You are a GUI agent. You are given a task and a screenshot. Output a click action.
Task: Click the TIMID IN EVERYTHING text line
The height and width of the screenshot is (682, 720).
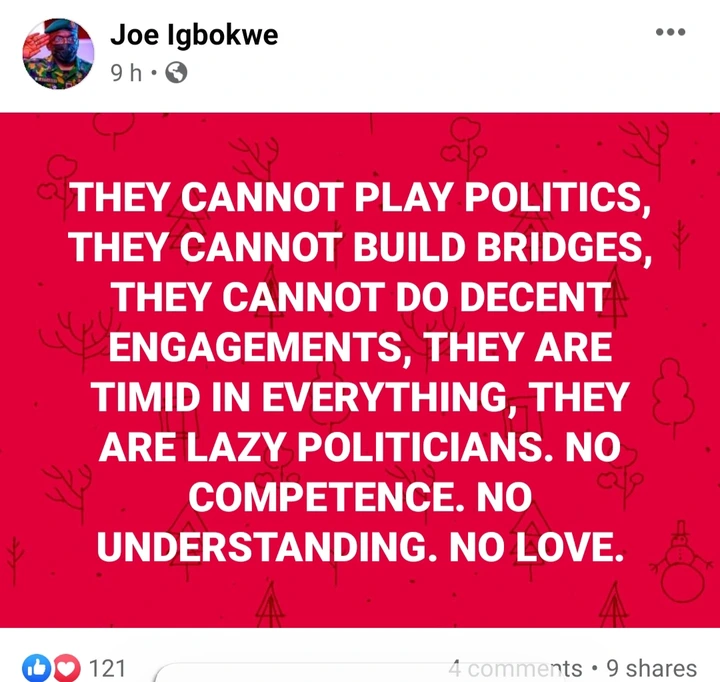coord(360,397)
